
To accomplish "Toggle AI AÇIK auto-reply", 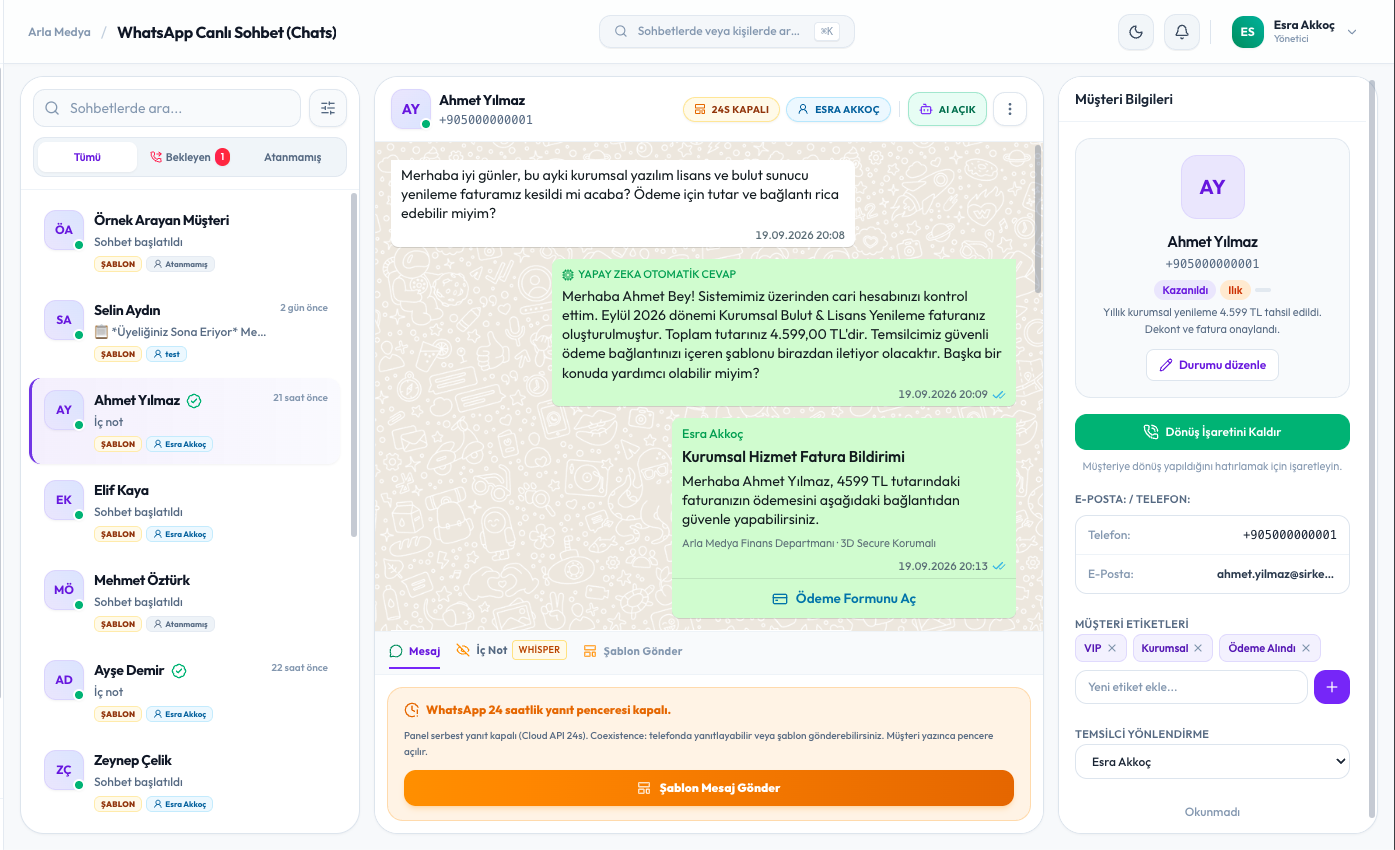I will coord(947,109).
